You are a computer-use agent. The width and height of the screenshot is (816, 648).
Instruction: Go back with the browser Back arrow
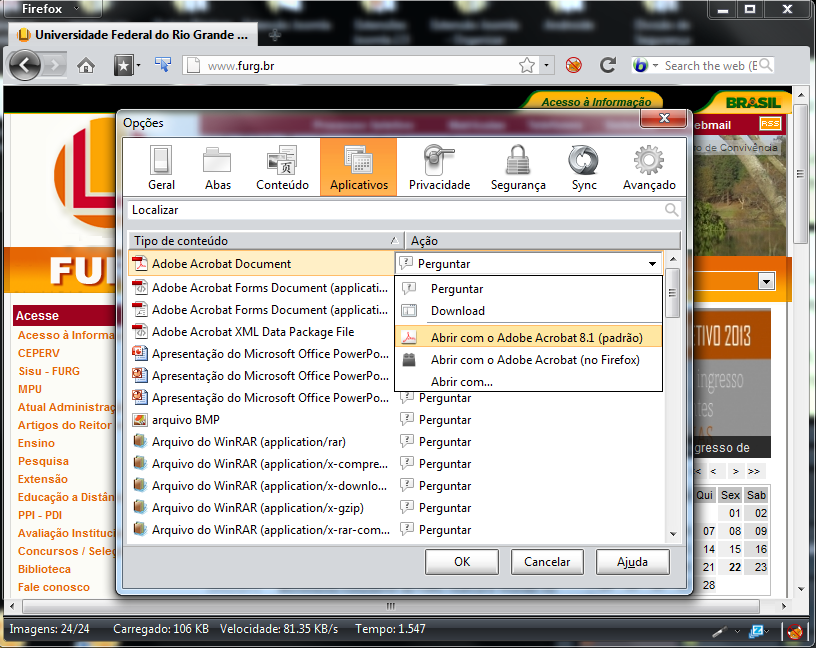(24, 65)
